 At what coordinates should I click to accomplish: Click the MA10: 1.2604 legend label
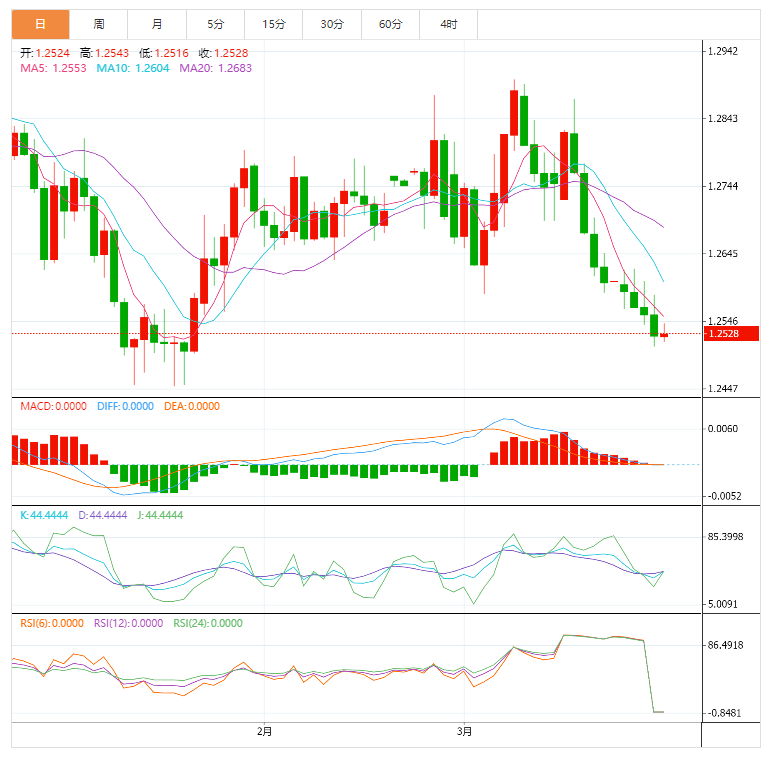[133, 68]
